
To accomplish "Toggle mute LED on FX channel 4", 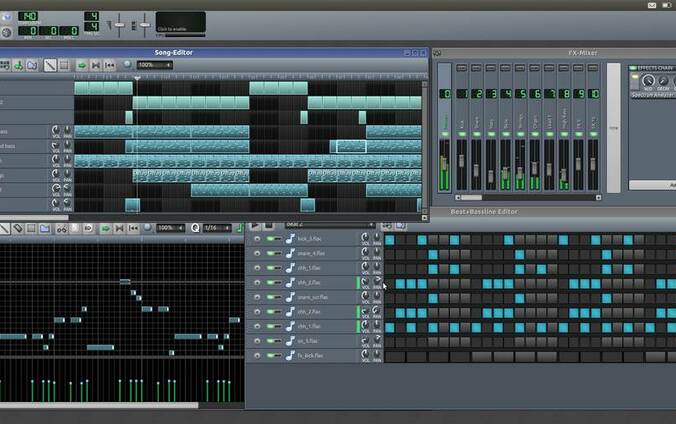I will coord(506,135).
